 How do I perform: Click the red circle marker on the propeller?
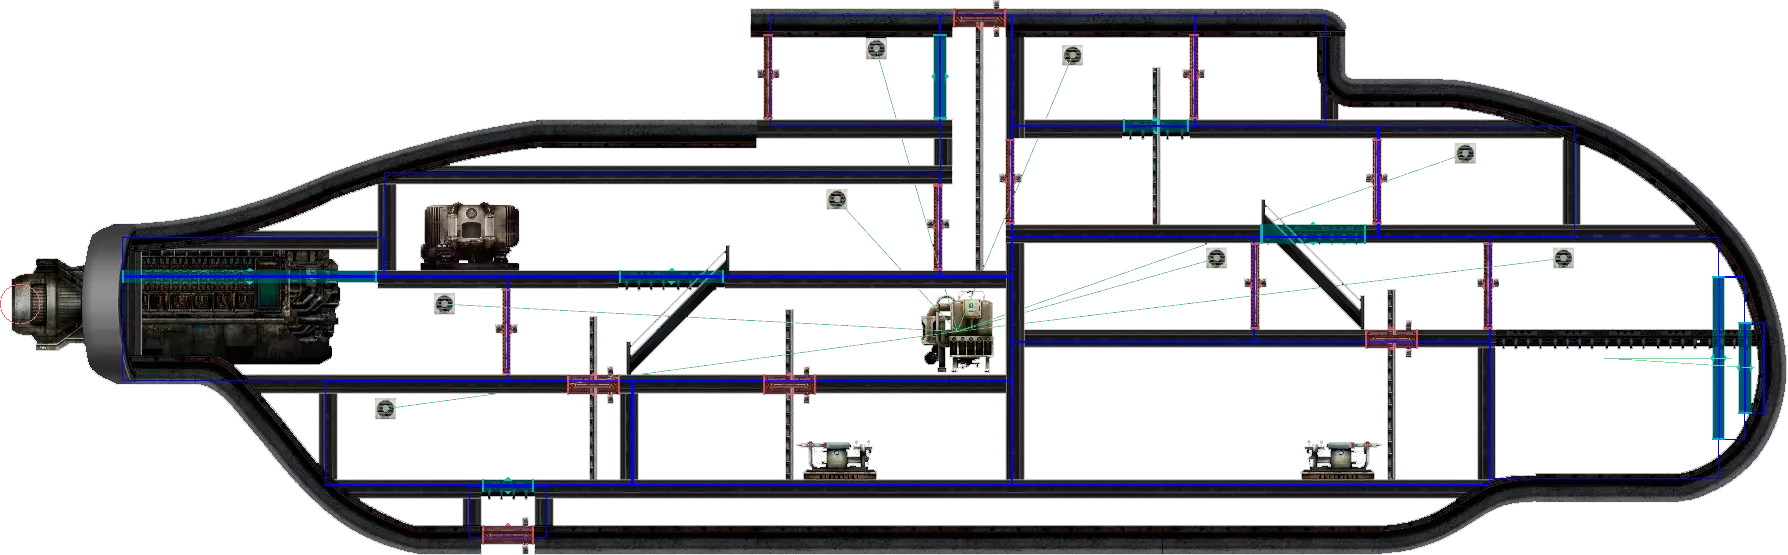21,303
